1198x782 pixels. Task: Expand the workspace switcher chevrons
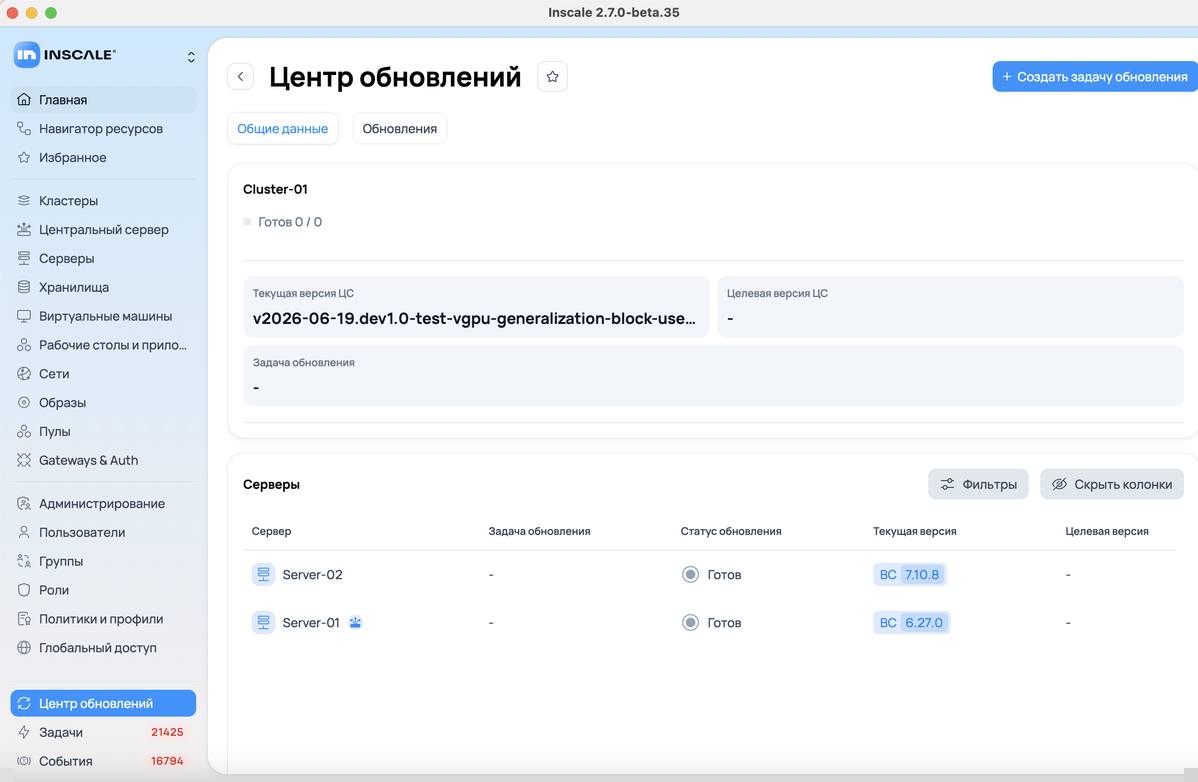(191, 57)
